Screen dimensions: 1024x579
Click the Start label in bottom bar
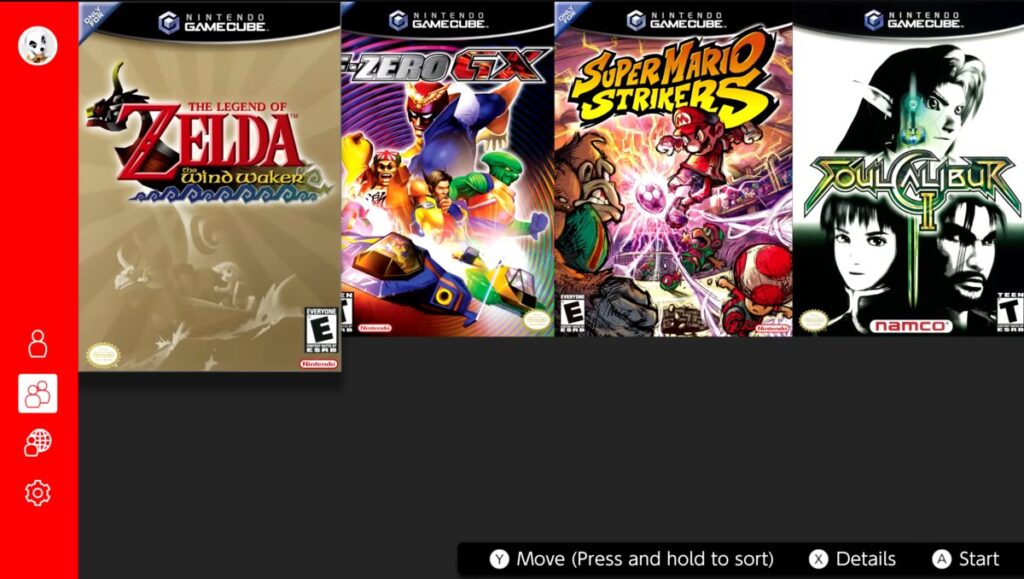coord(979,559)
